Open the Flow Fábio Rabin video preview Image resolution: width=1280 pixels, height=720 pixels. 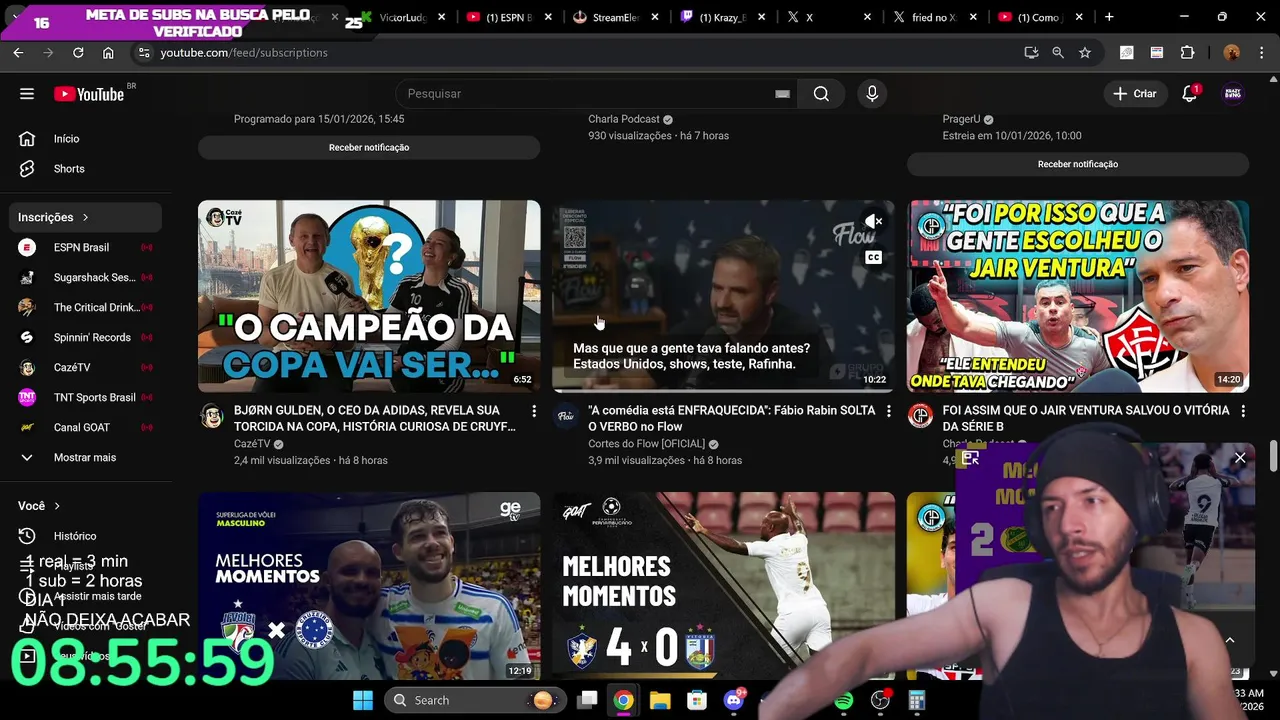[724, 296]
